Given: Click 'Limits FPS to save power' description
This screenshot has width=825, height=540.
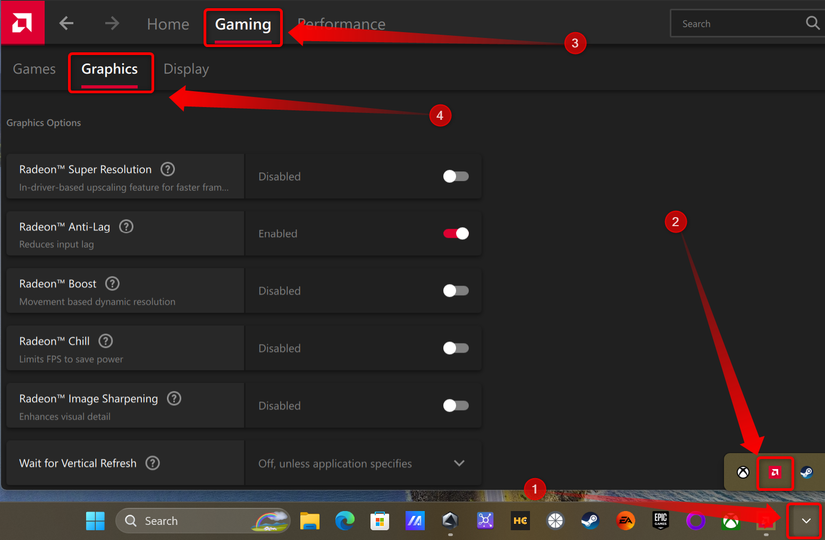Looking at the screenshot, I should (x=71, y=359).
